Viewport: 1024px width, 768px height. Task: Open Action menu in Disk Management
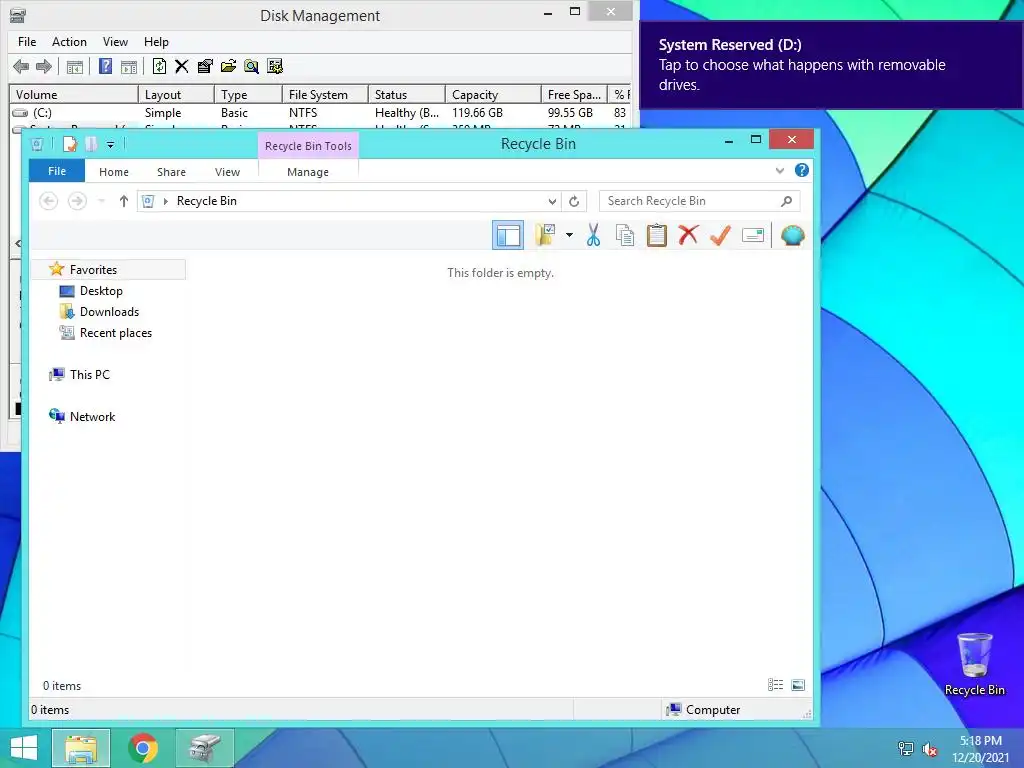(69, 42)
